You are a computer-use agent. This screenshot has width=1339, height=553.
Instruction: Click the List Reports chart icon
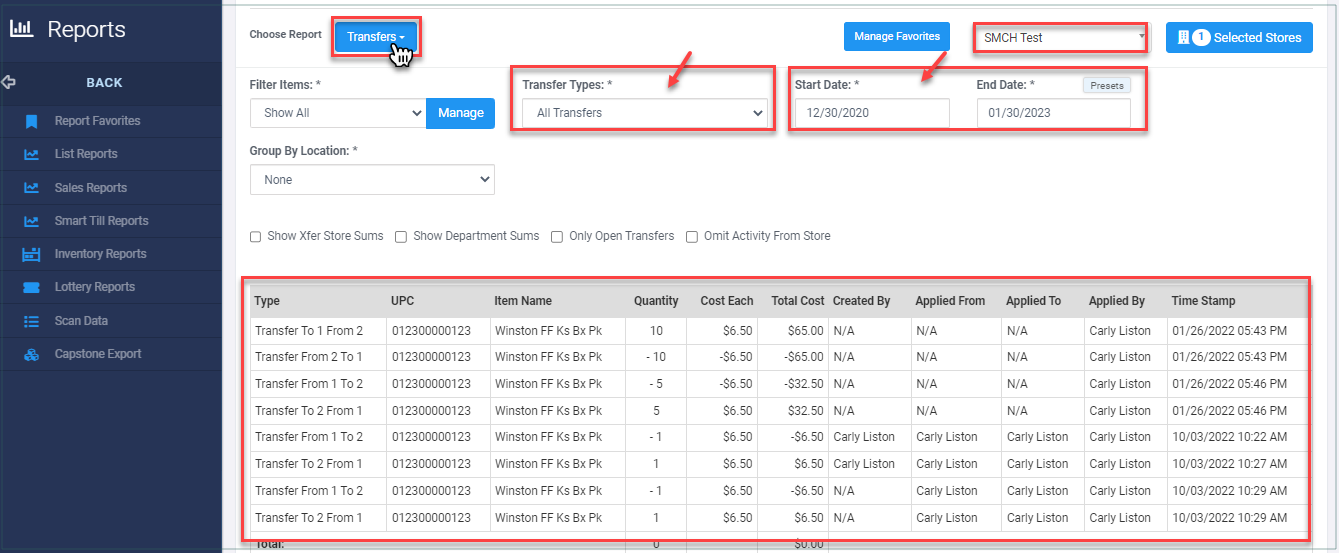pyautogui.click(x=31, y=154)
